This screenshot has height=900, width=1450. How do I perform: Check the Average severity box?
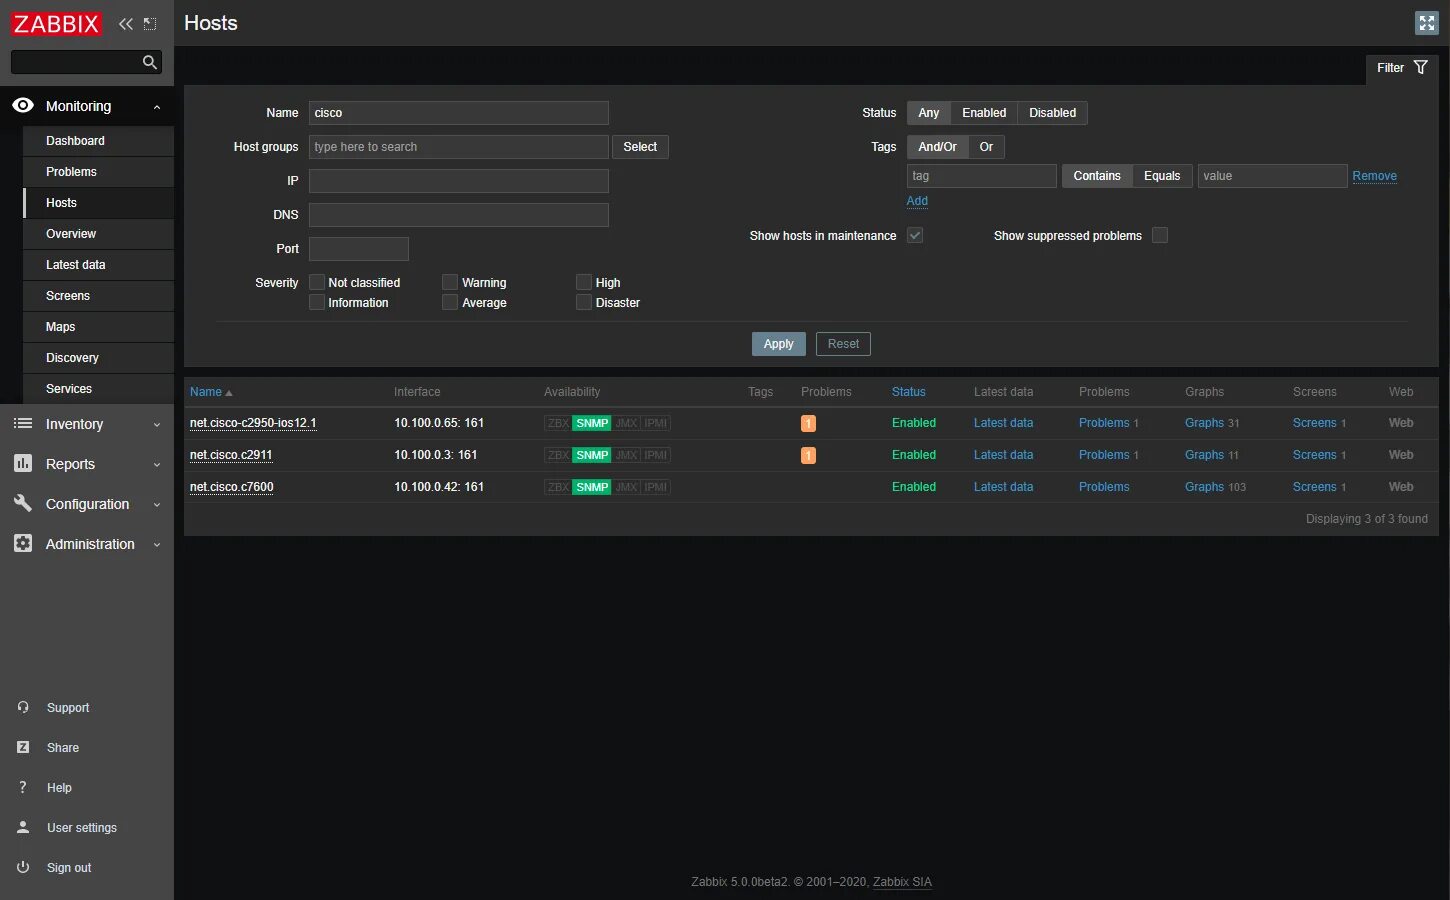click(x=450, y=302)
